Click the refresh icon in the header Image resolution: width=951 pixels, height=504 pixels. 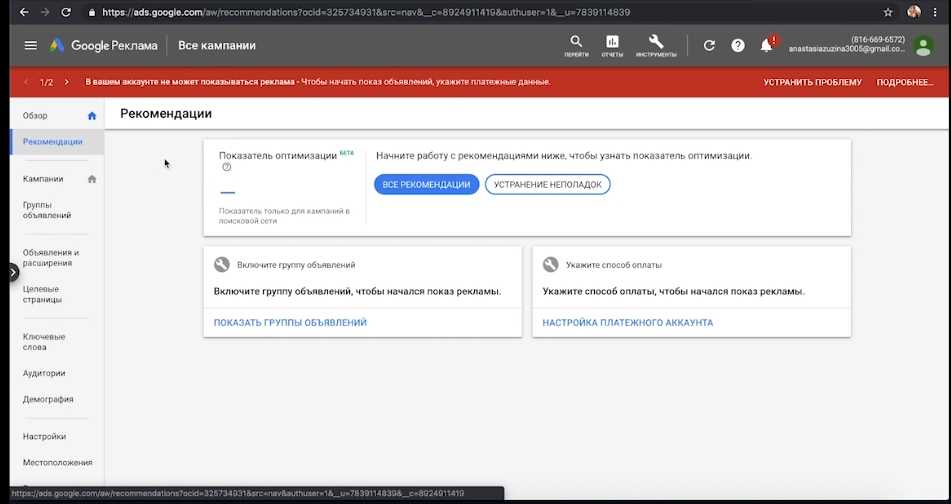tap(709, 45)
